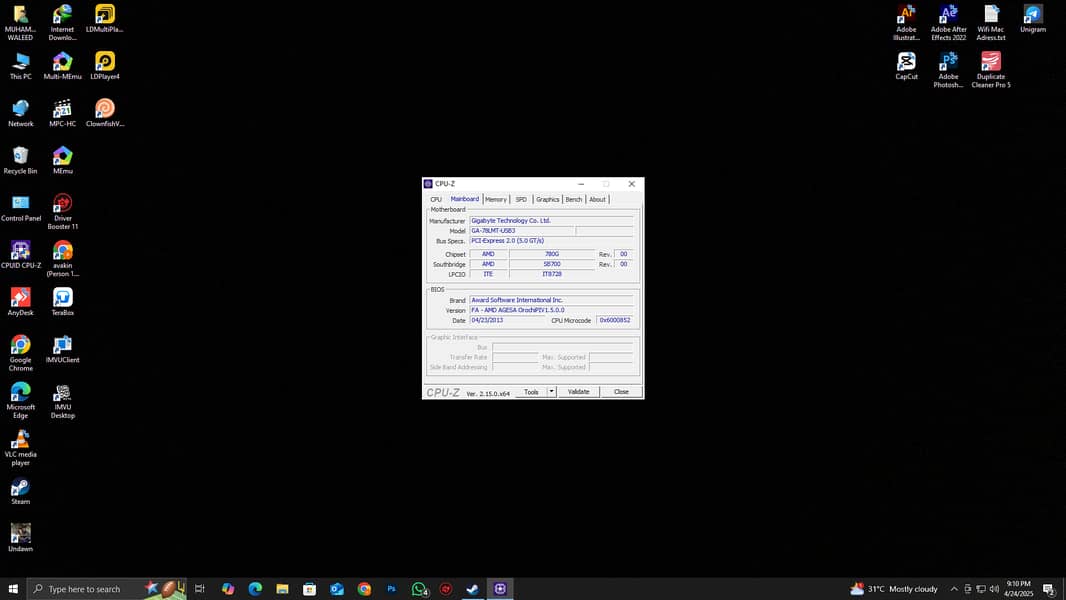Open the MPC-HC desktop icon
Screen dimensions: 1066x600
click(62, 113)
